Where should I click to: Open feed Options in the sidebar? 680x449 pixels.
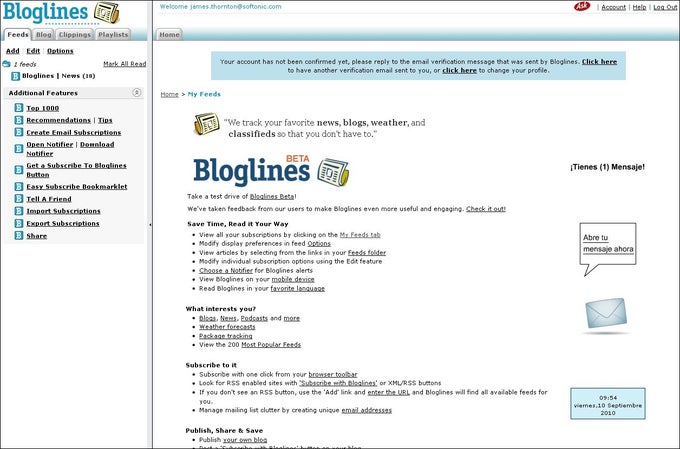tap(60, 51)
